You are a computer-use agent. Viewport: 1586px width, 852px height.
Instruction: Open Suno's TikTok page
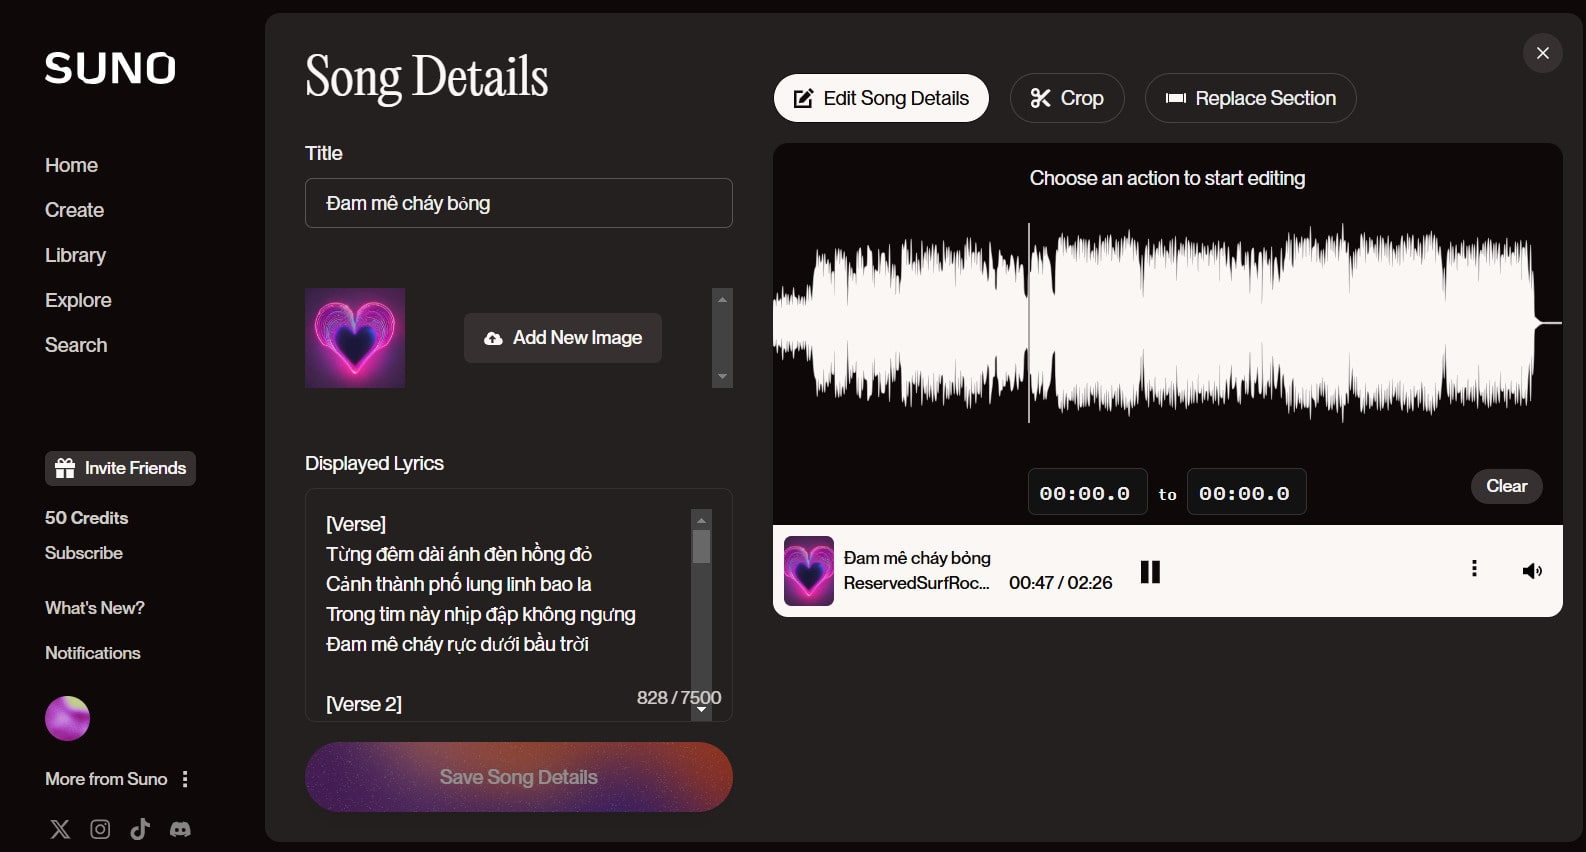(x=140, y=829)
